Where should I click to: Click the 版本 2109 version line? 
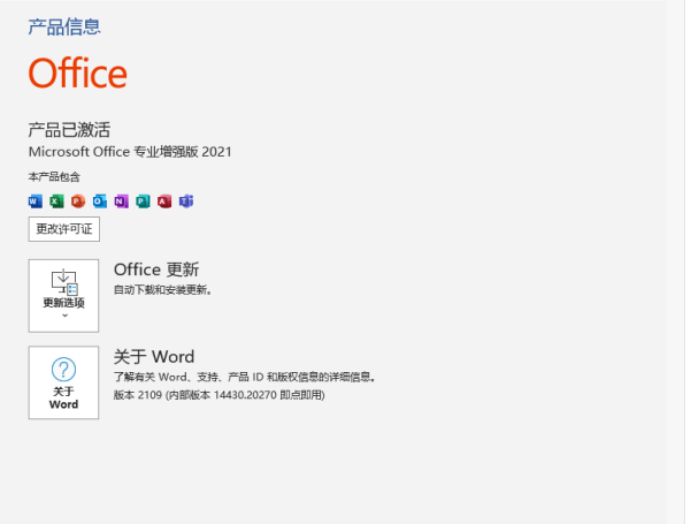(219, 395)
